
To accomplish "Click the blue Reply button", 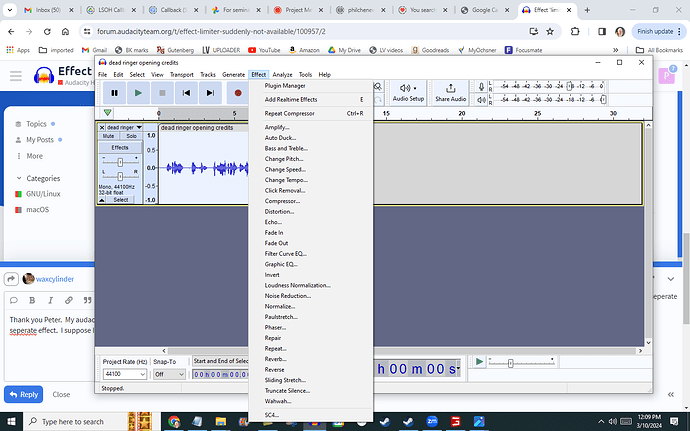I will pyautogui.click(x=22, y=394).
